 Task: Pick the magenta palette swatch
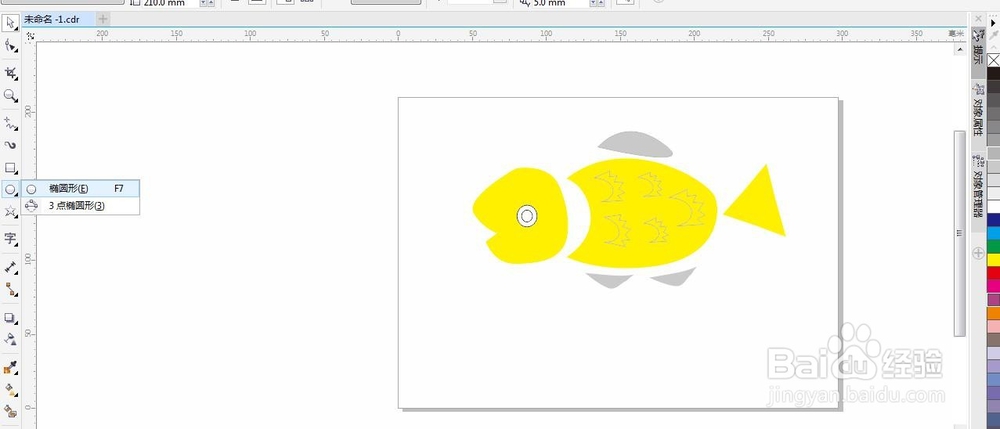[x=993, y=286]
